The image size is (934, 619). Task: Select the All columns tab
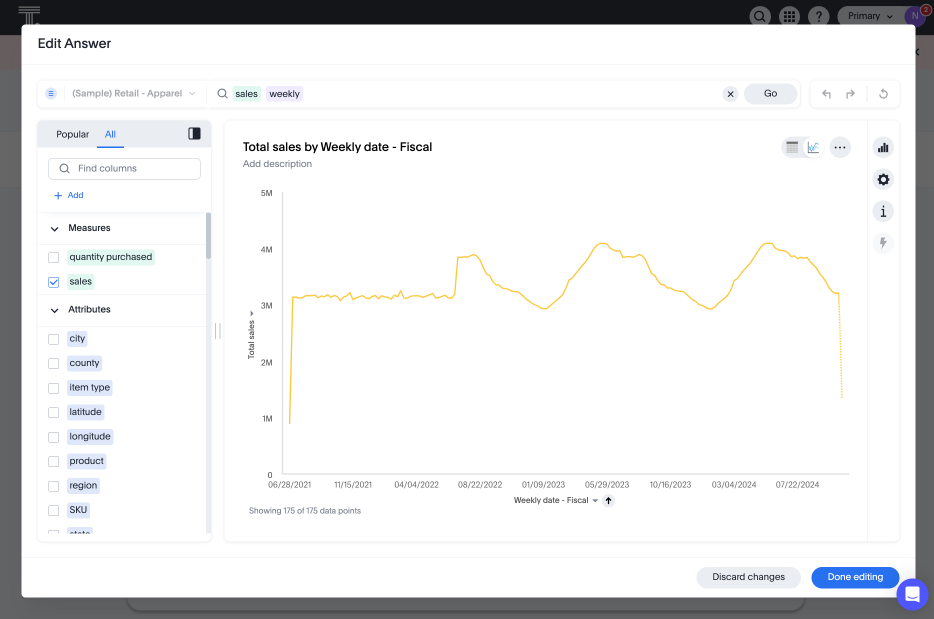click(110, 134)
